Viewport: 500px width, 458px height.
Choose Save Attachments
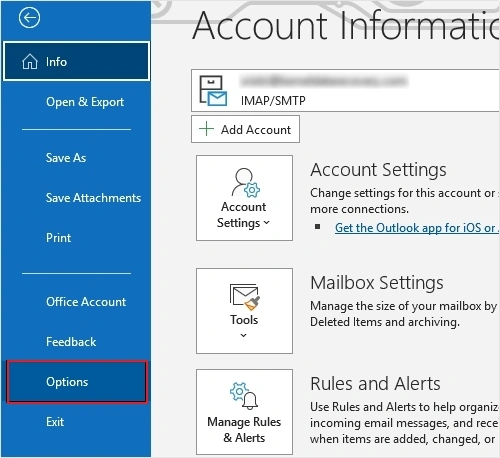(93, 198)
